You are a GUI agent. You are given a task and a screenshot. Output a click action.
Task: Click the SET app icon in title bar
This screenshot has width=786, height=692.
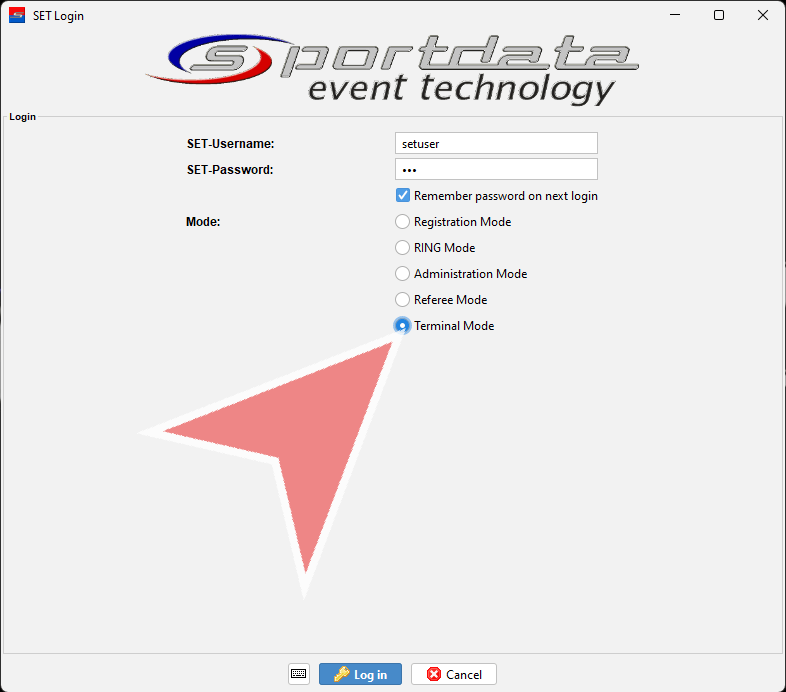tap(17, 16)
